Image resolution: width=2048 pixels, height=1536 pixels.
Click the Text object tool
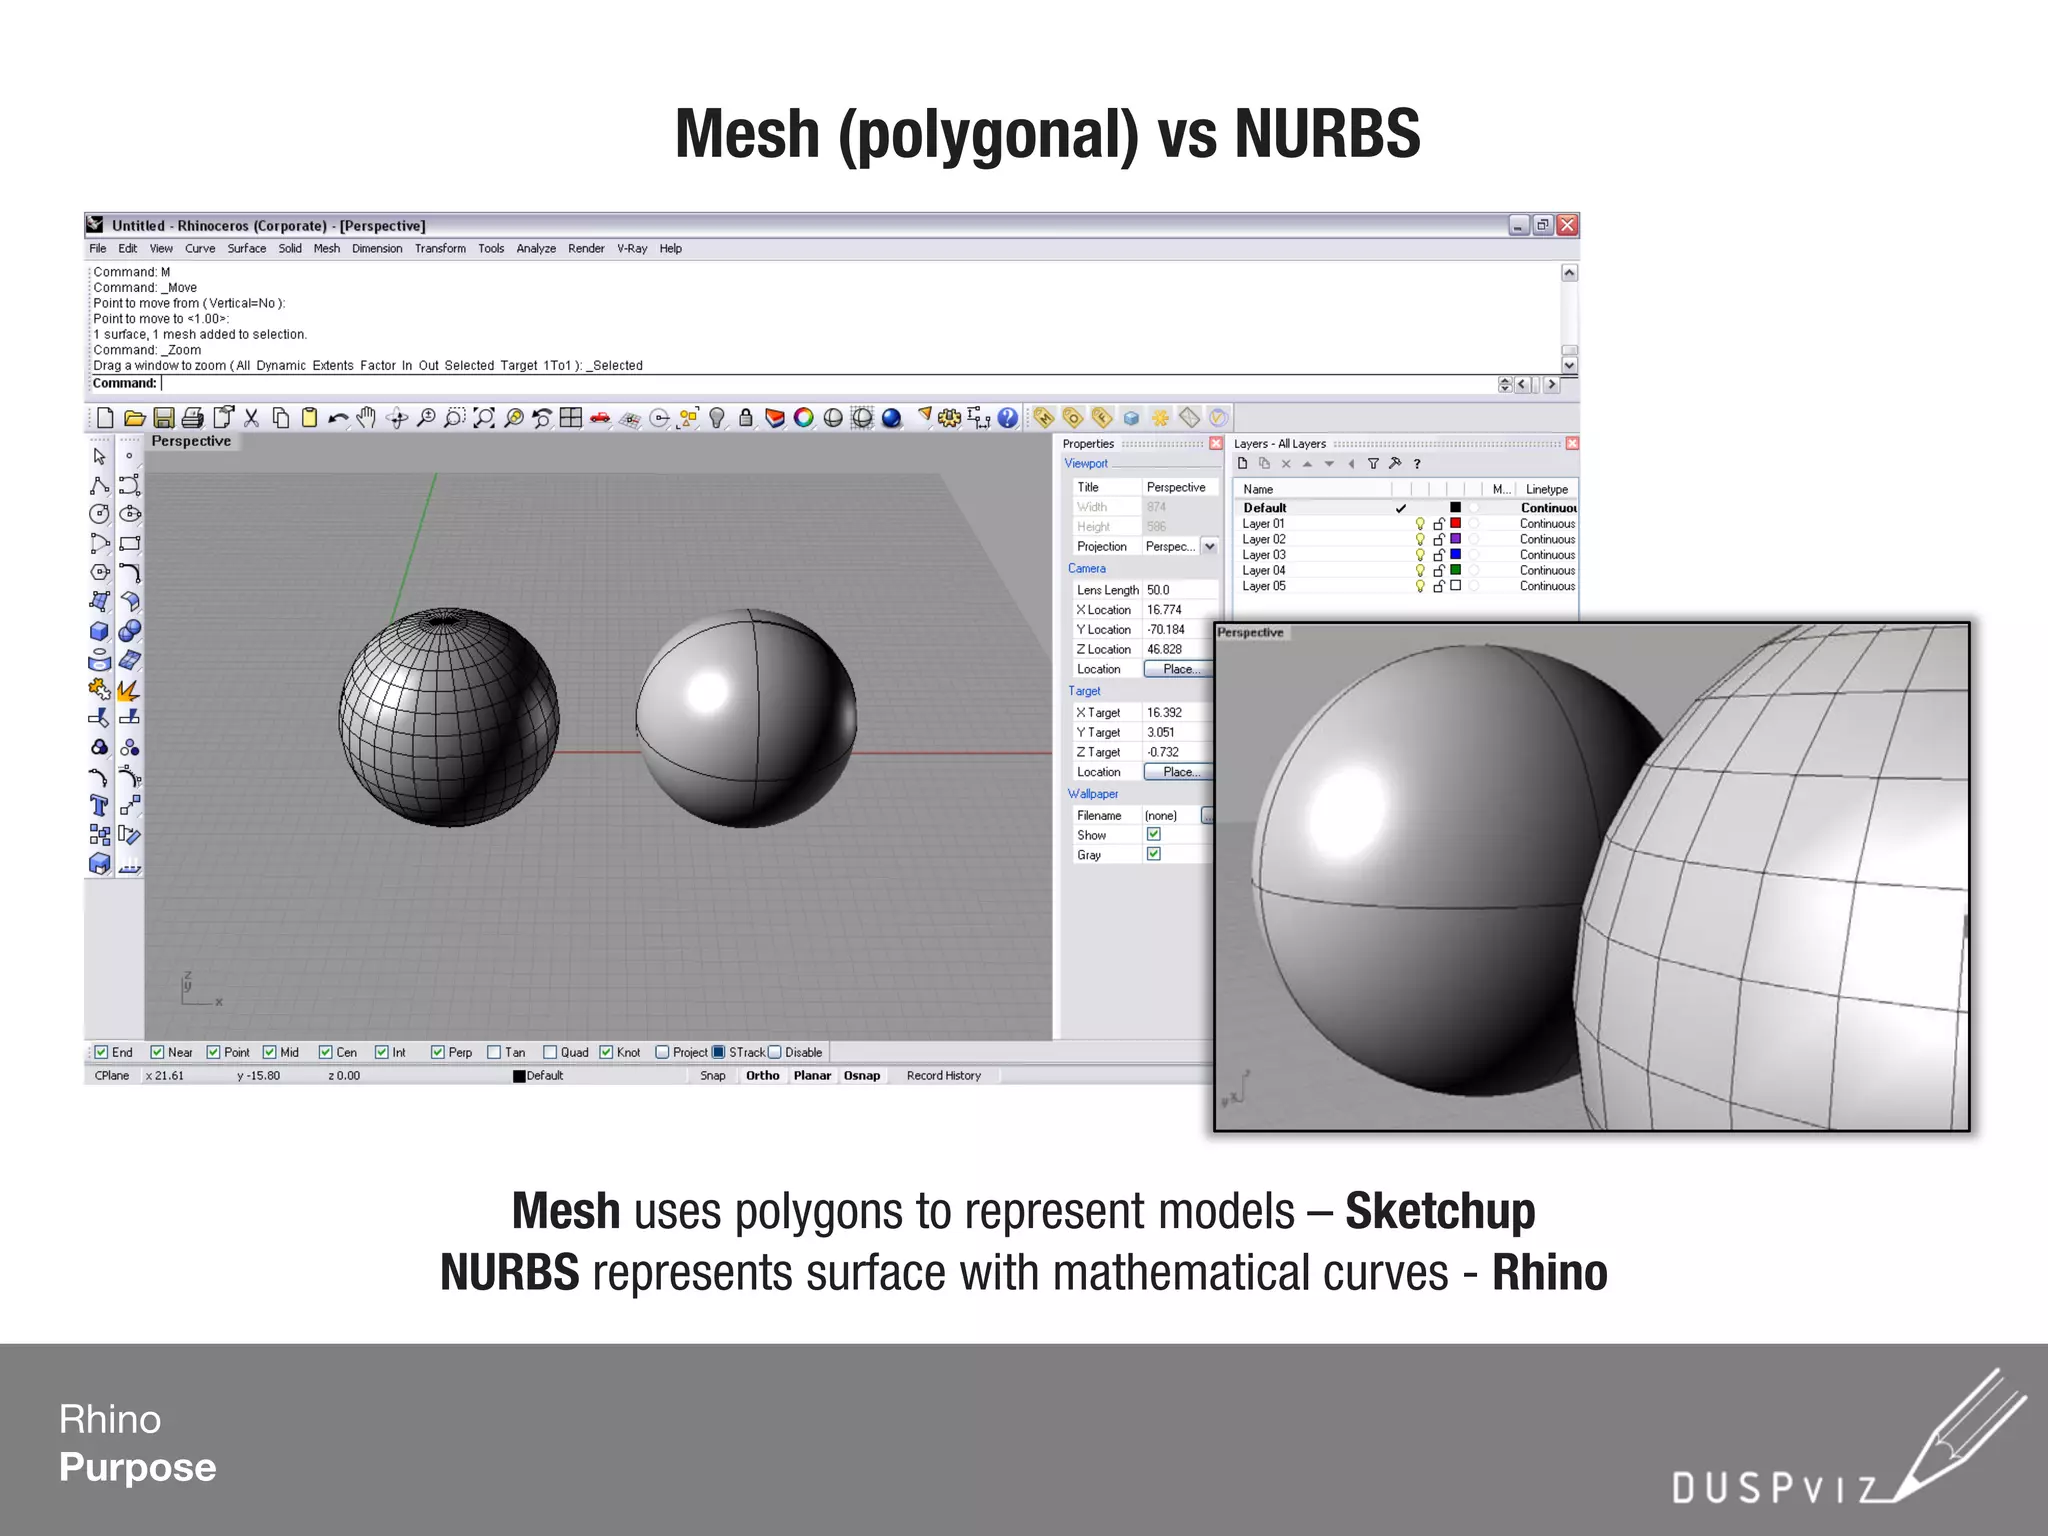[x=99, y=806]
